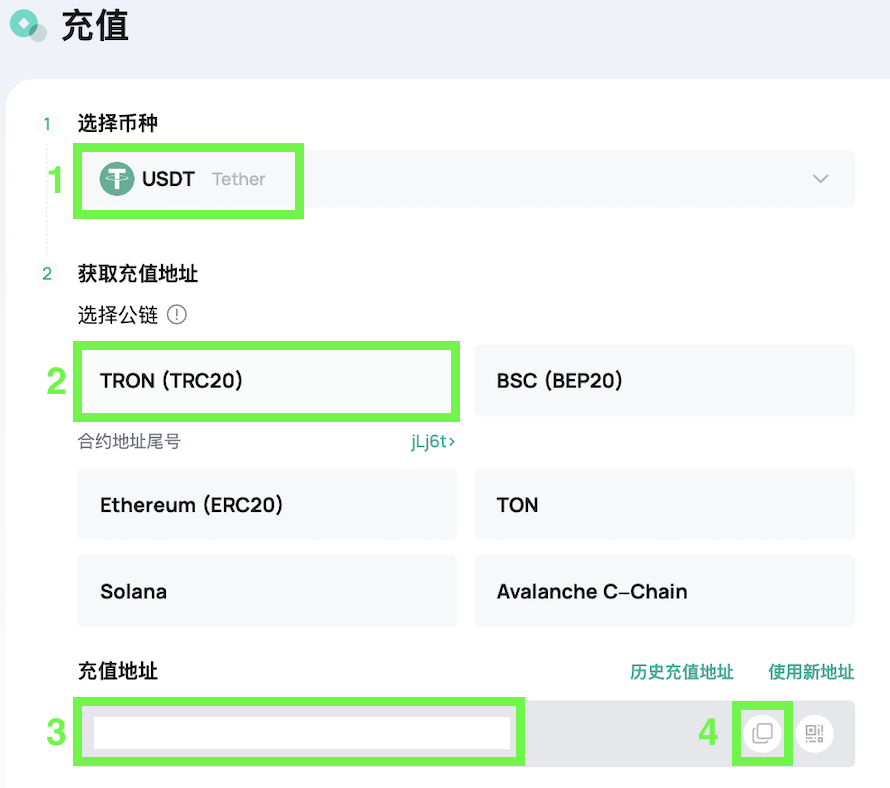Click 使用新地址 to generate a new address
This screenshot has height=788, width=890.
(811, 672)
